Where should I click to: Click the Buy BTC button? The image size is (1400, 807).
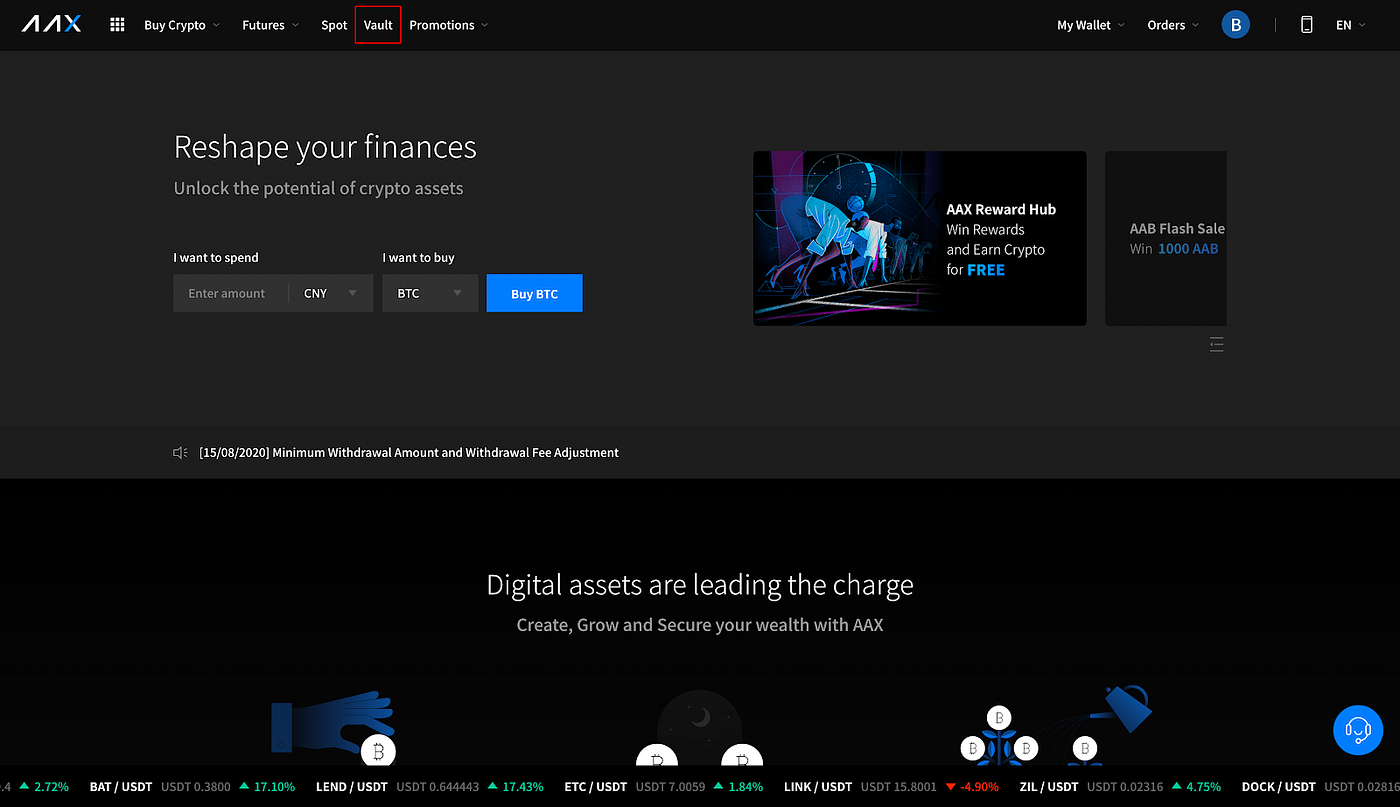[x=534, y=292]
